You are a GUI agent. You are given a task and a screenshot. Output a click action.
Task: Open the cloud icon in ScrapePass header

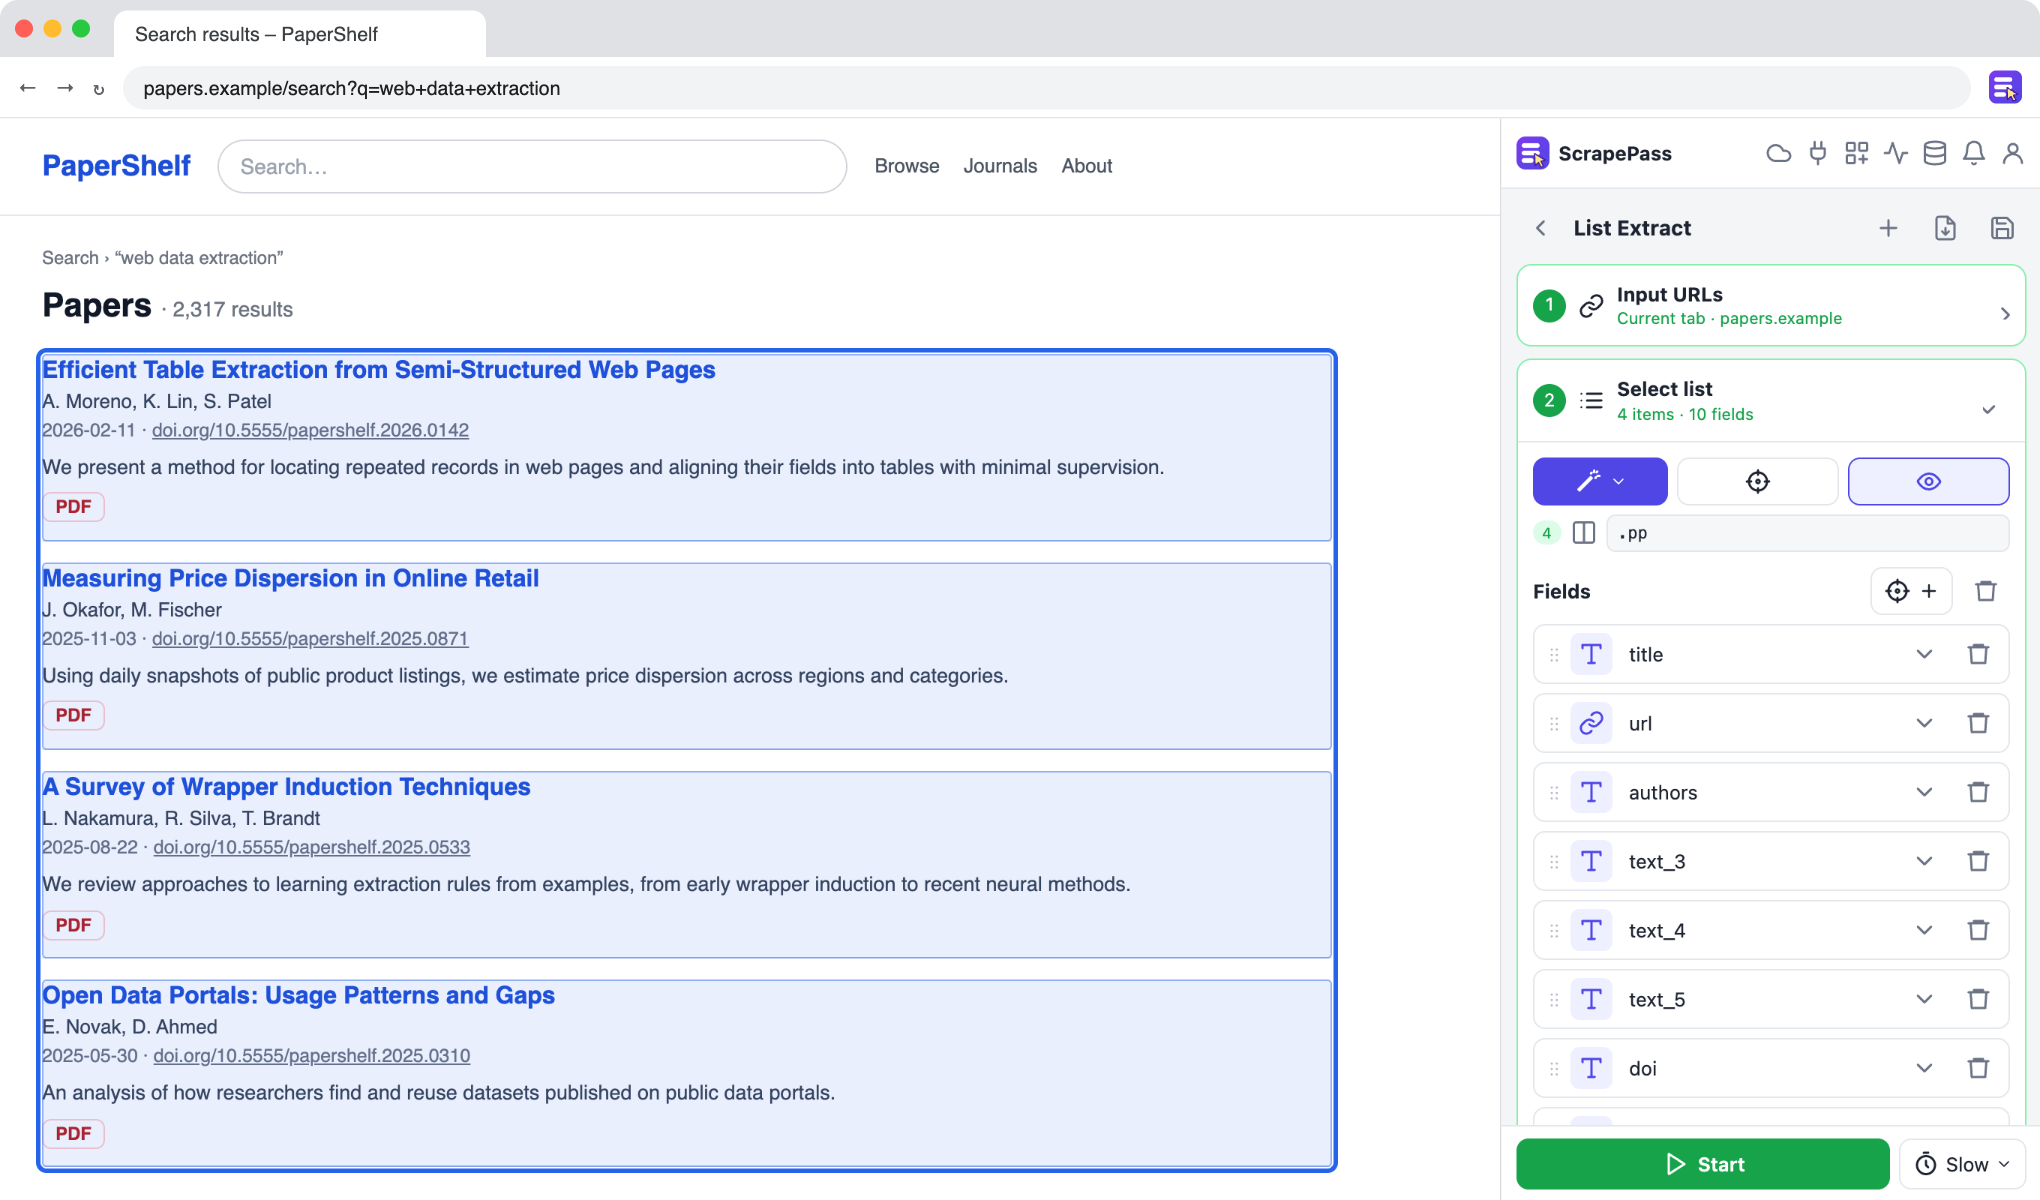coord(1778,153)
